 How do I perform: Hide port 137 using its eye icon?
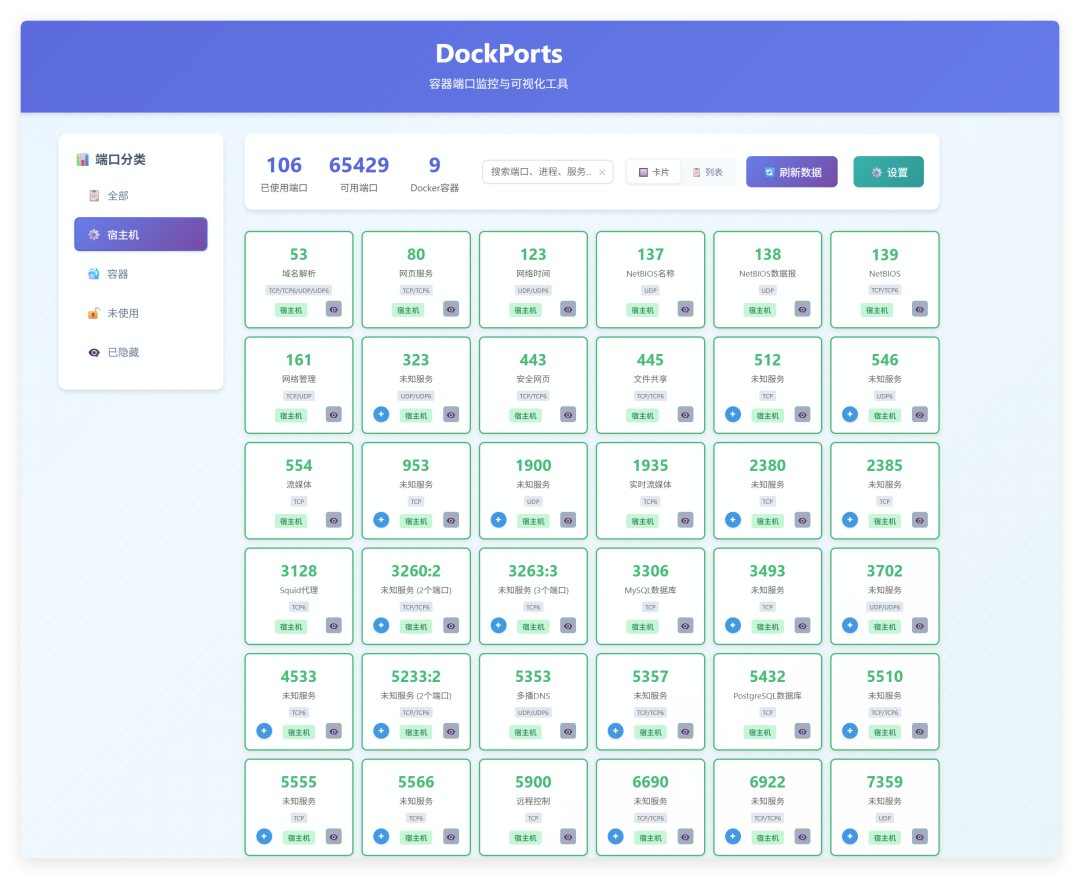click(x=685, y=309)
